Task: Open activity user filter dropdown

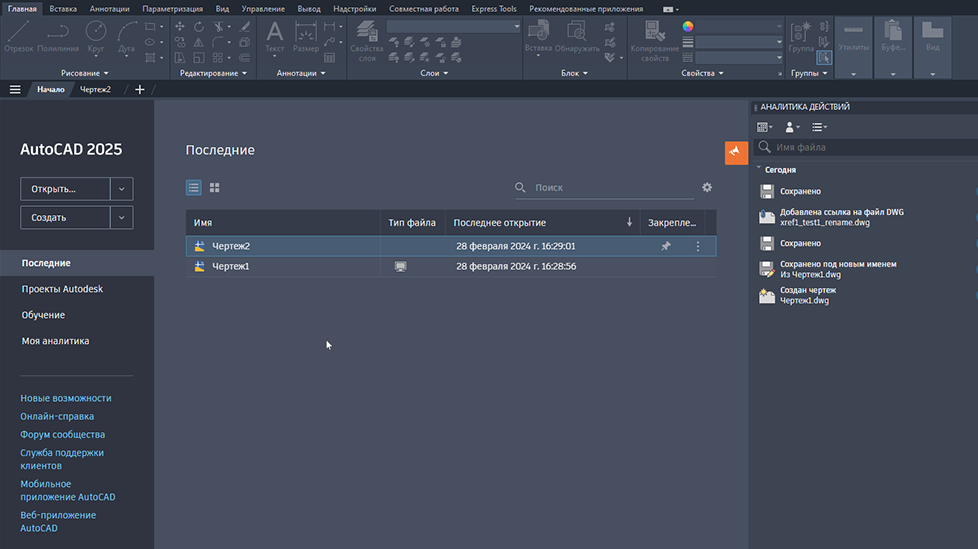Action: click(x=792, y=127)
